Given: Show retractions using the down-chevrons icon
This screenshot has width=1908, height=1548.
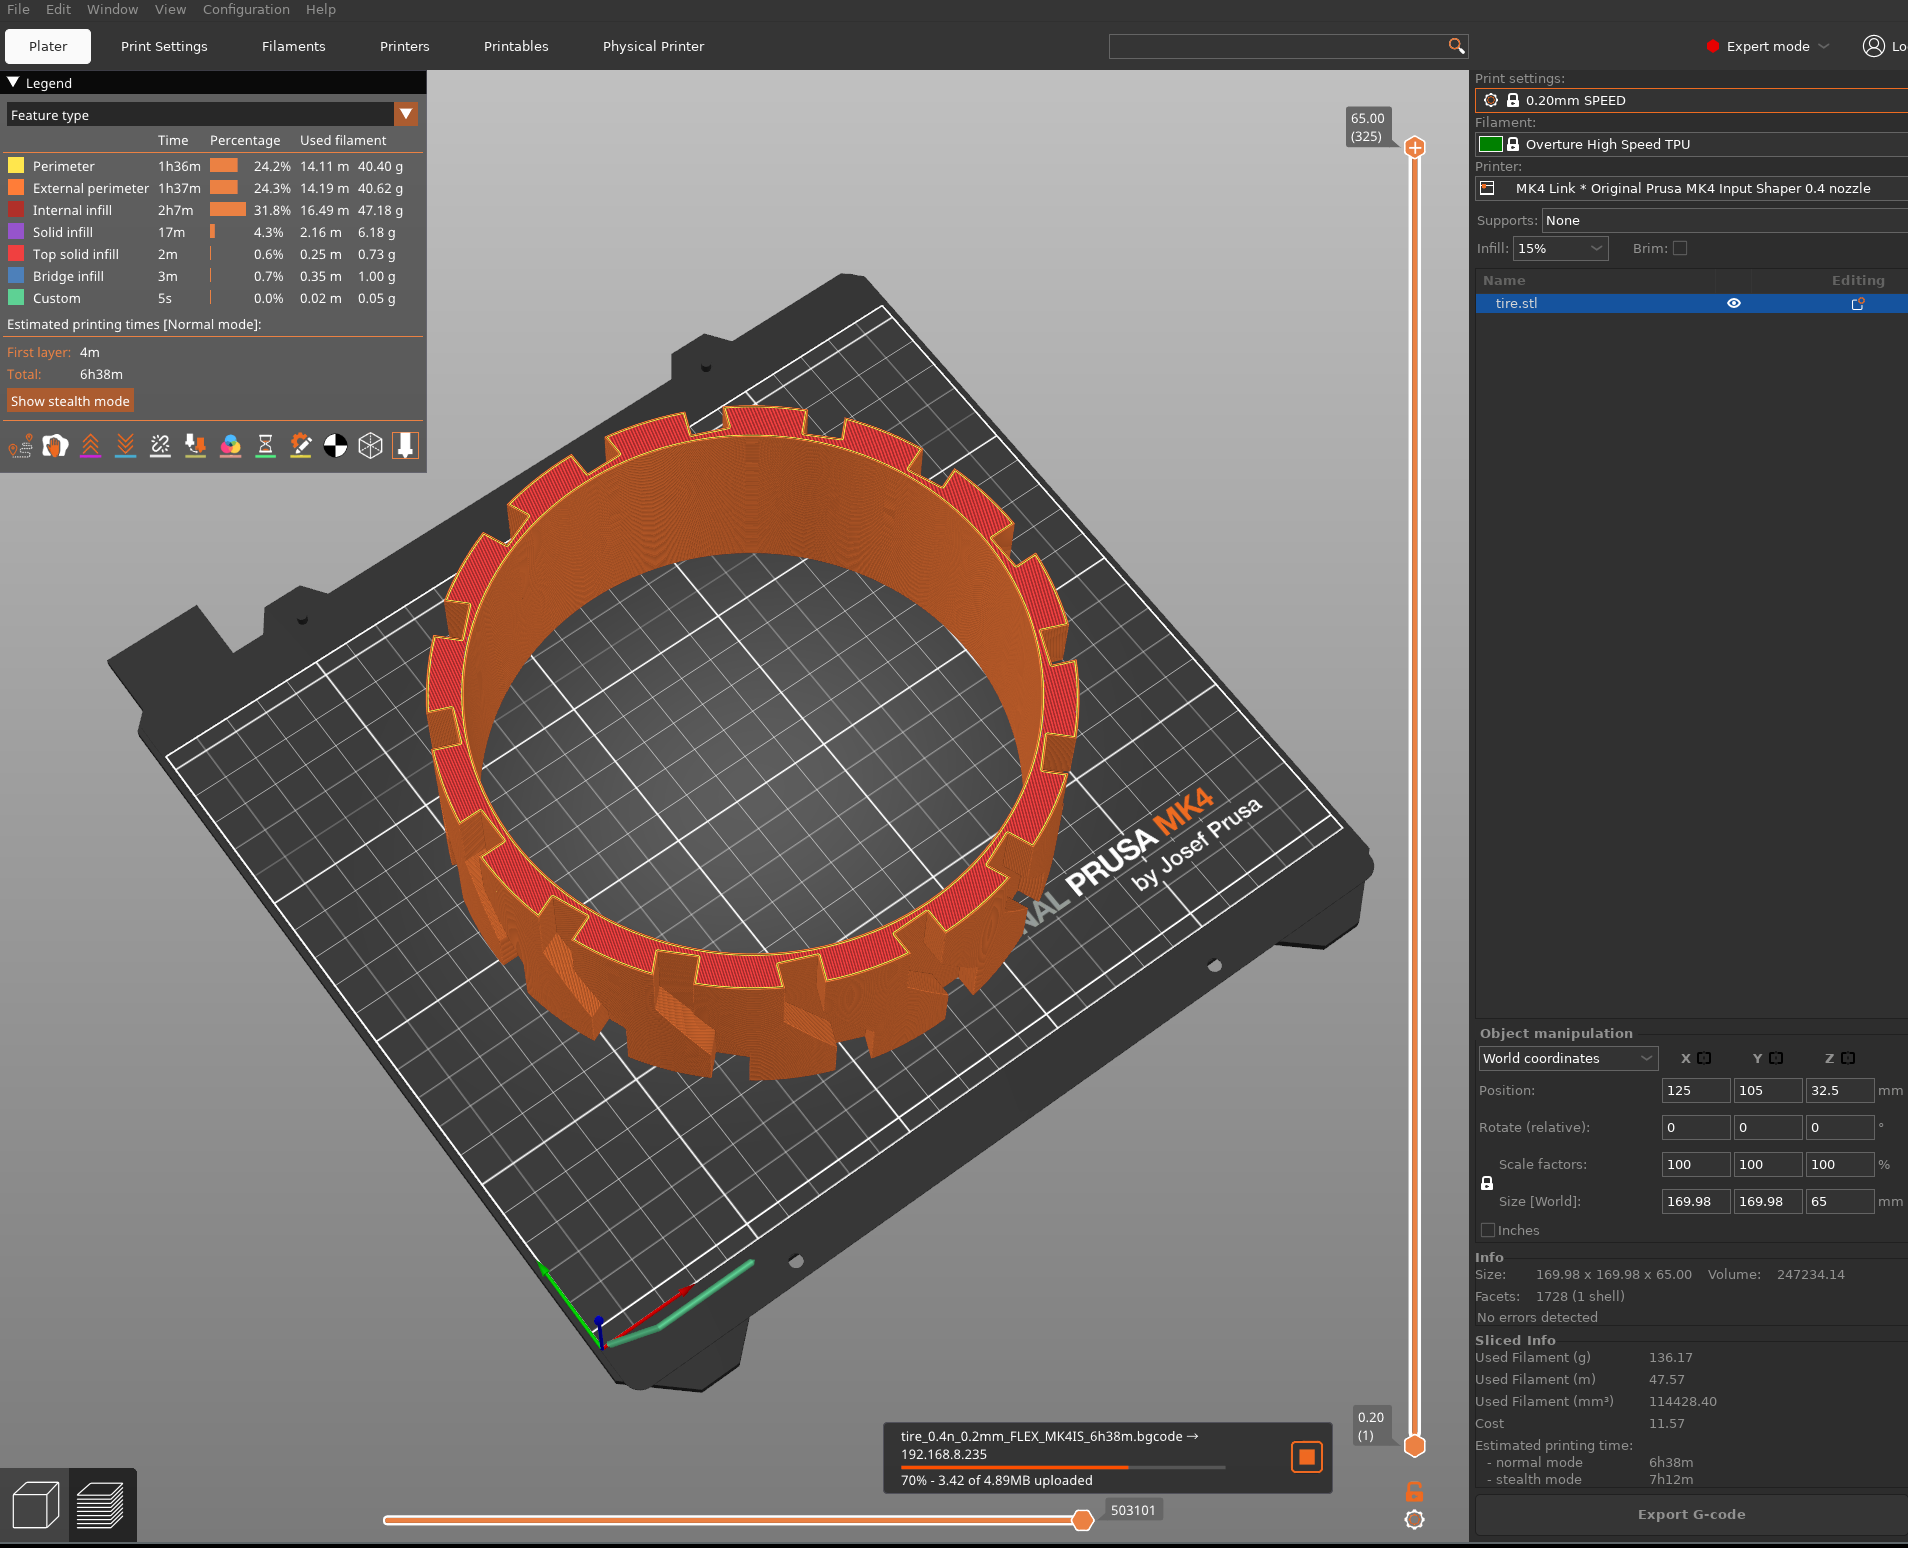Looking at the screenshot, I should tap(125, 446).
